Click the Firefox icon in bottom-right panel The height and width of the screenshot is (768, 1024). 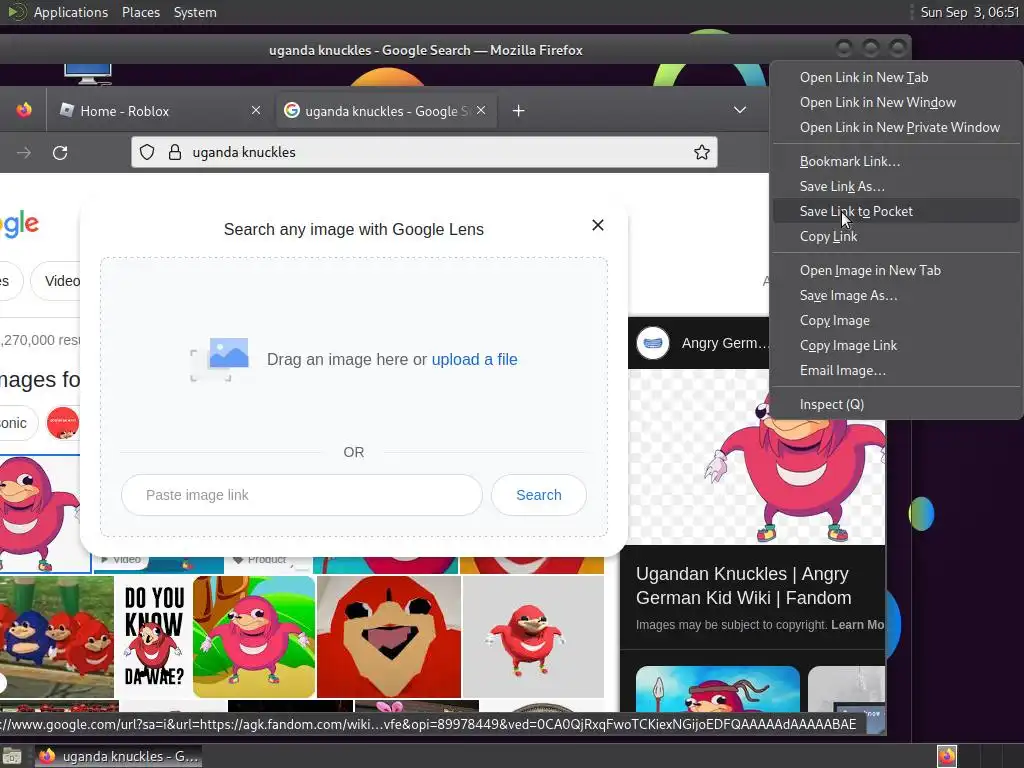(946, 756)
